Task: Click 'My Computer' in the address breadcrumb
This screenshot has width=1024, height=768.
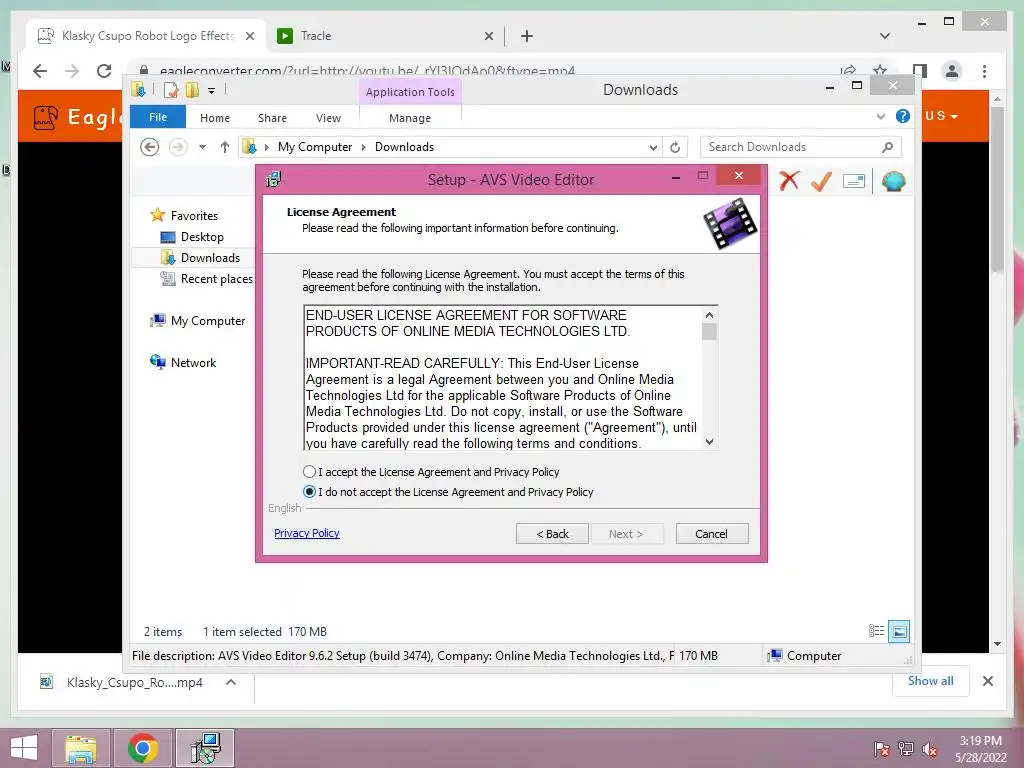Action: (315, 147)
